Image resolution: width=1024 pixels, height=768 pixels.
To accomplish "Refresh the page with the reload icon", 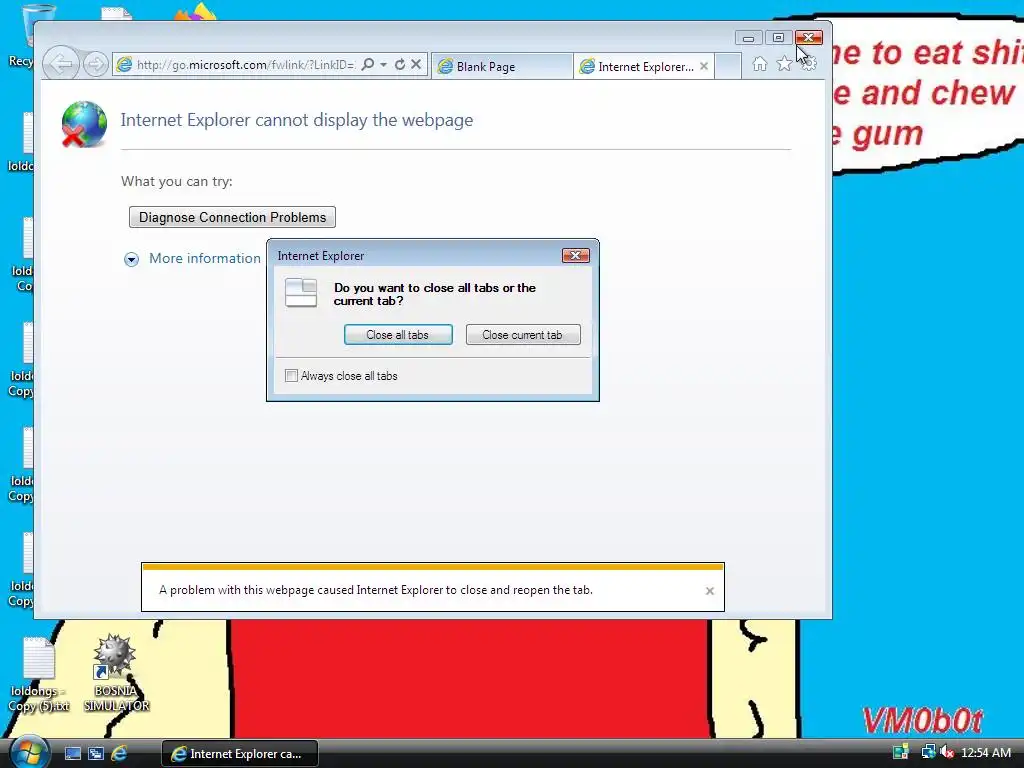I will [400, 64].
